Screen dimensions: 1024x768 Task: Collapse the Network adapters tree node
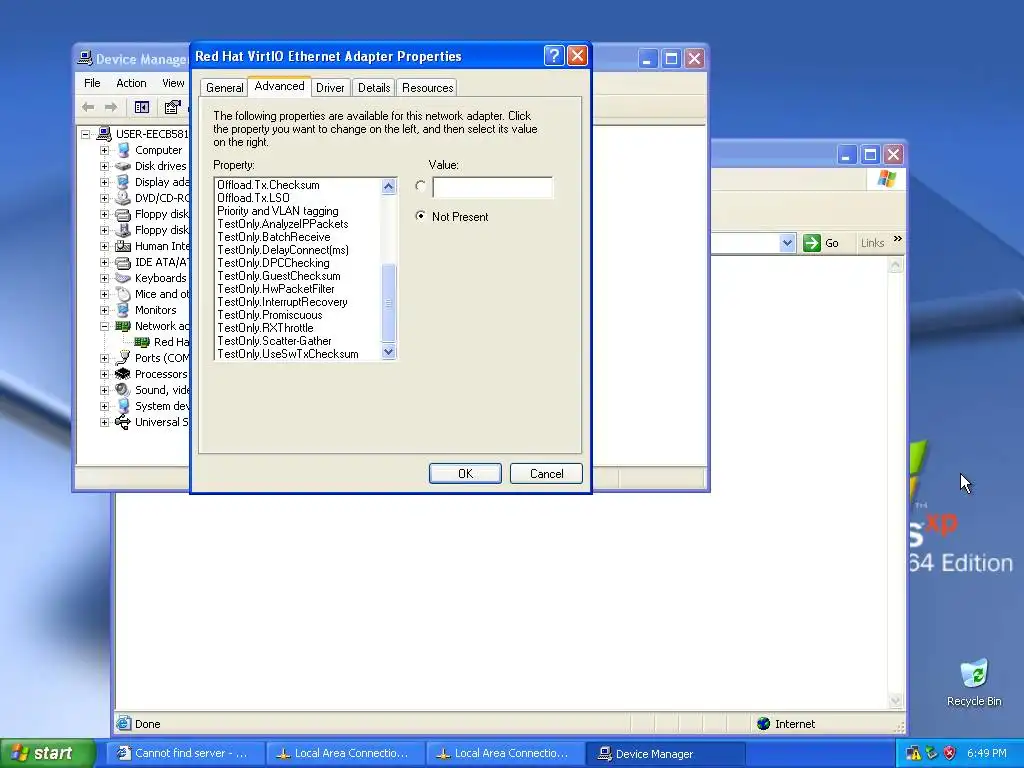[104, 326]
